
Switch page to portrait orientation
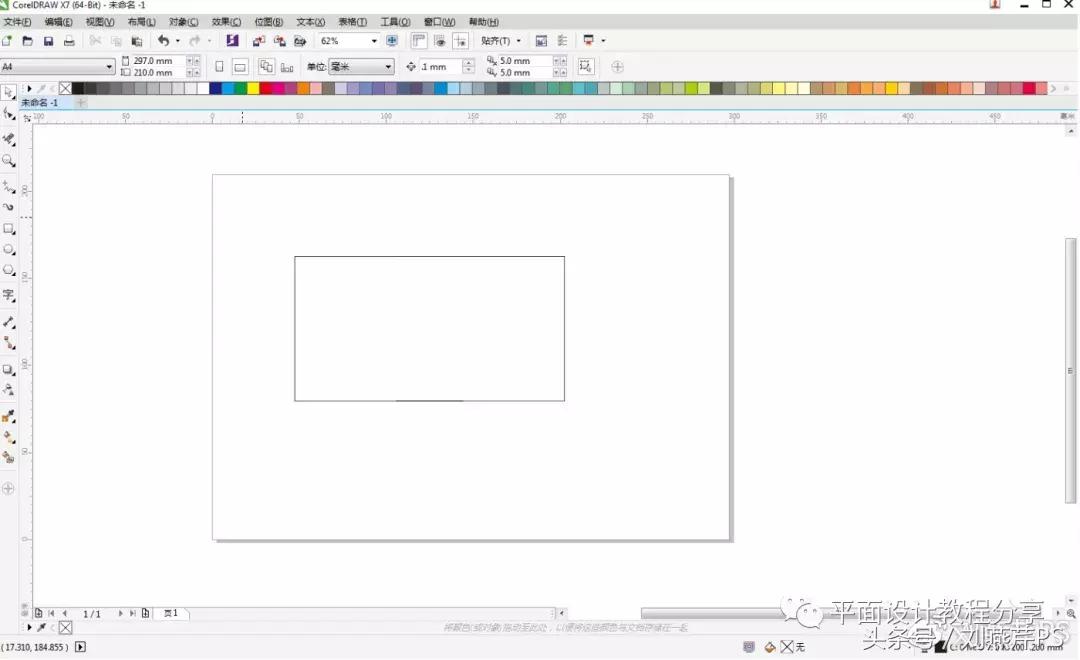pos(218,65)
